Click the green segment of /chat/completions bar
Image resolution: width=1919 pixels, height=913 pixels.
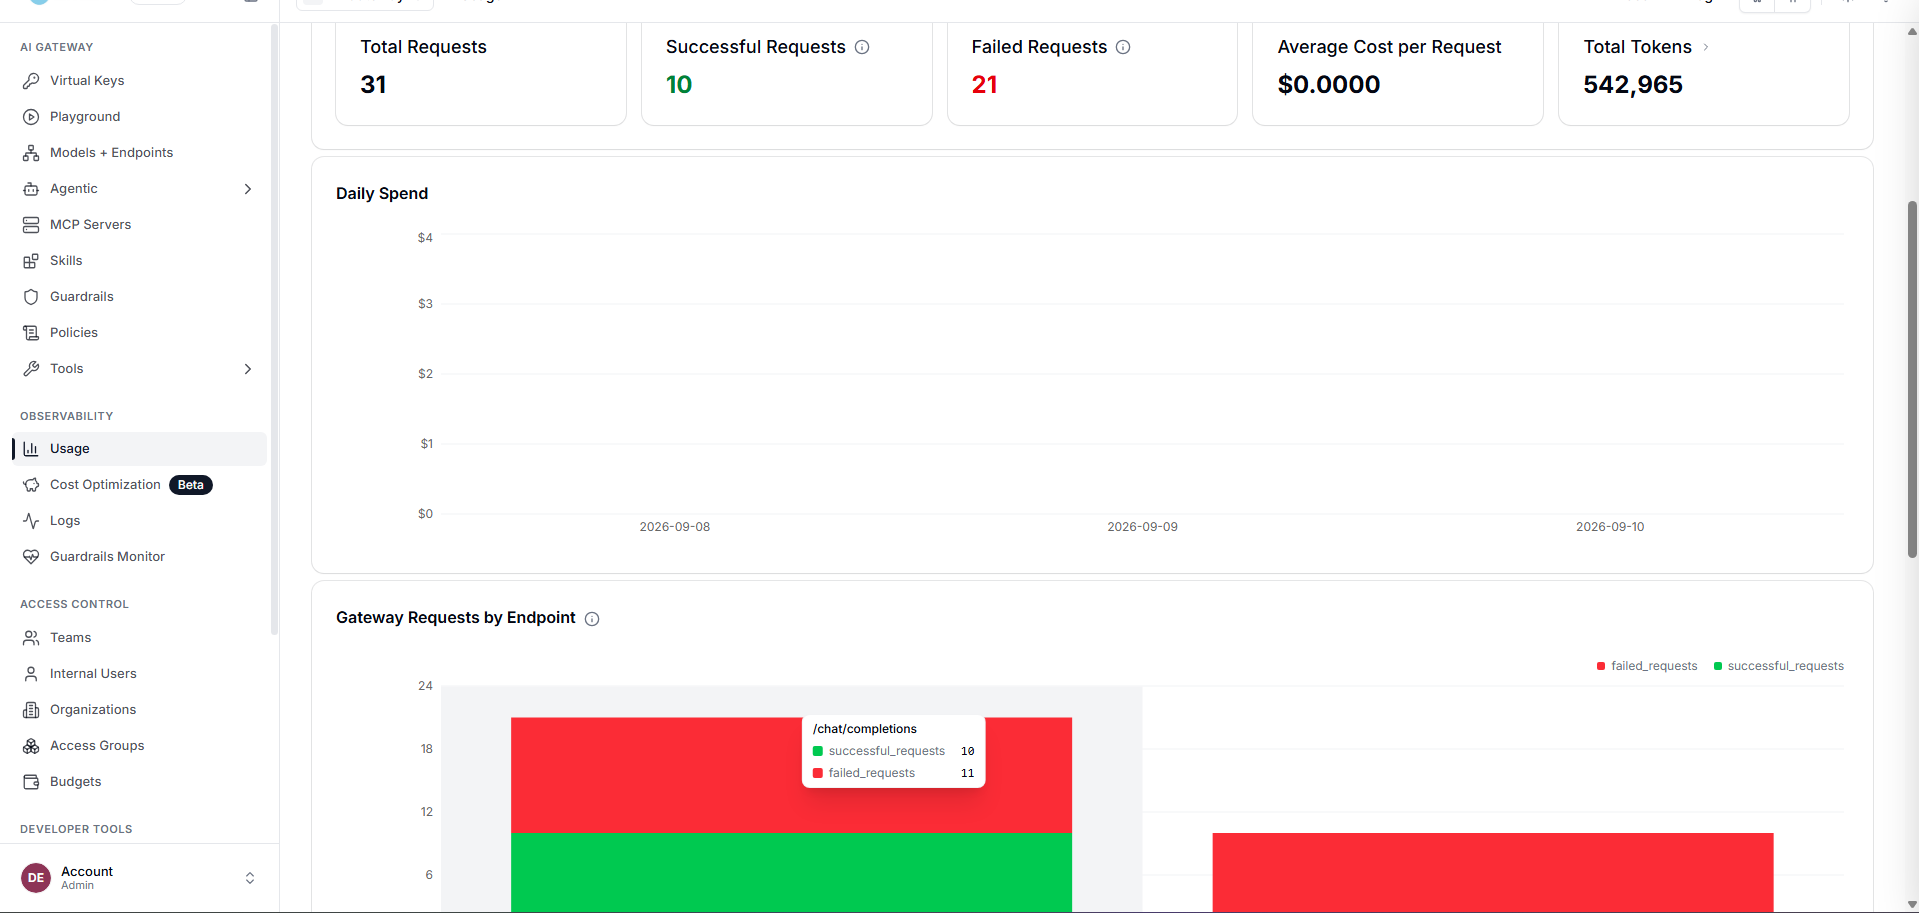point(791,872)
